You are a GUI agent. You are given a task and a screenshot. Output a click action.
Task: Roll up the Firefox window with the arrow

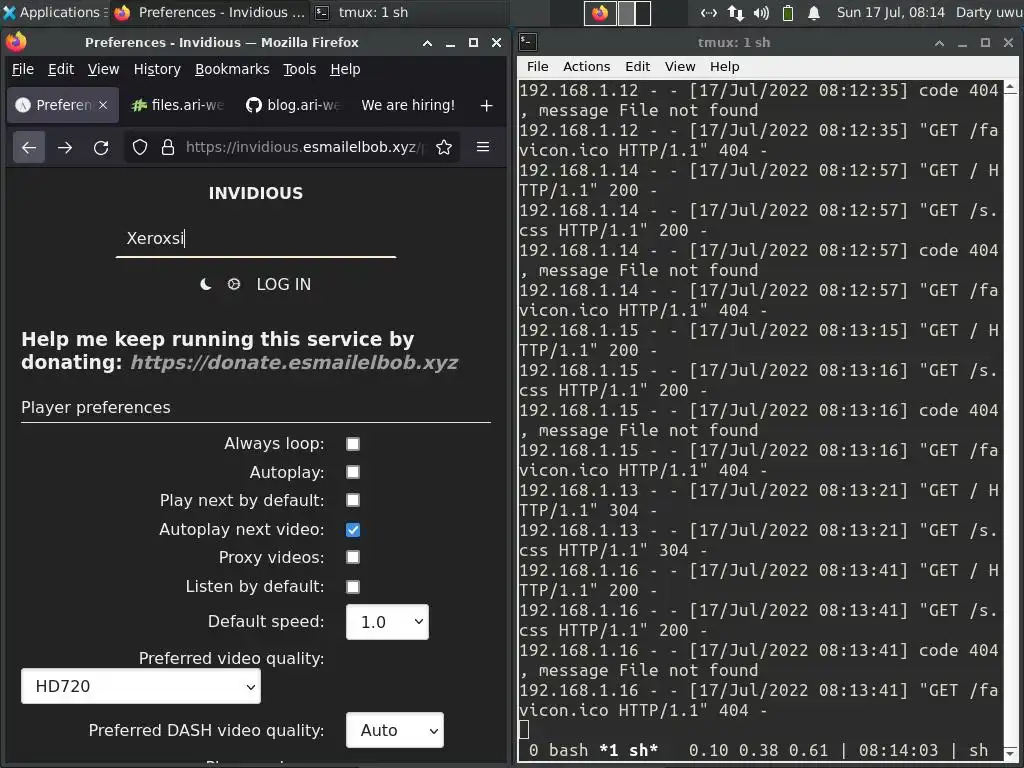click(427, 43)
